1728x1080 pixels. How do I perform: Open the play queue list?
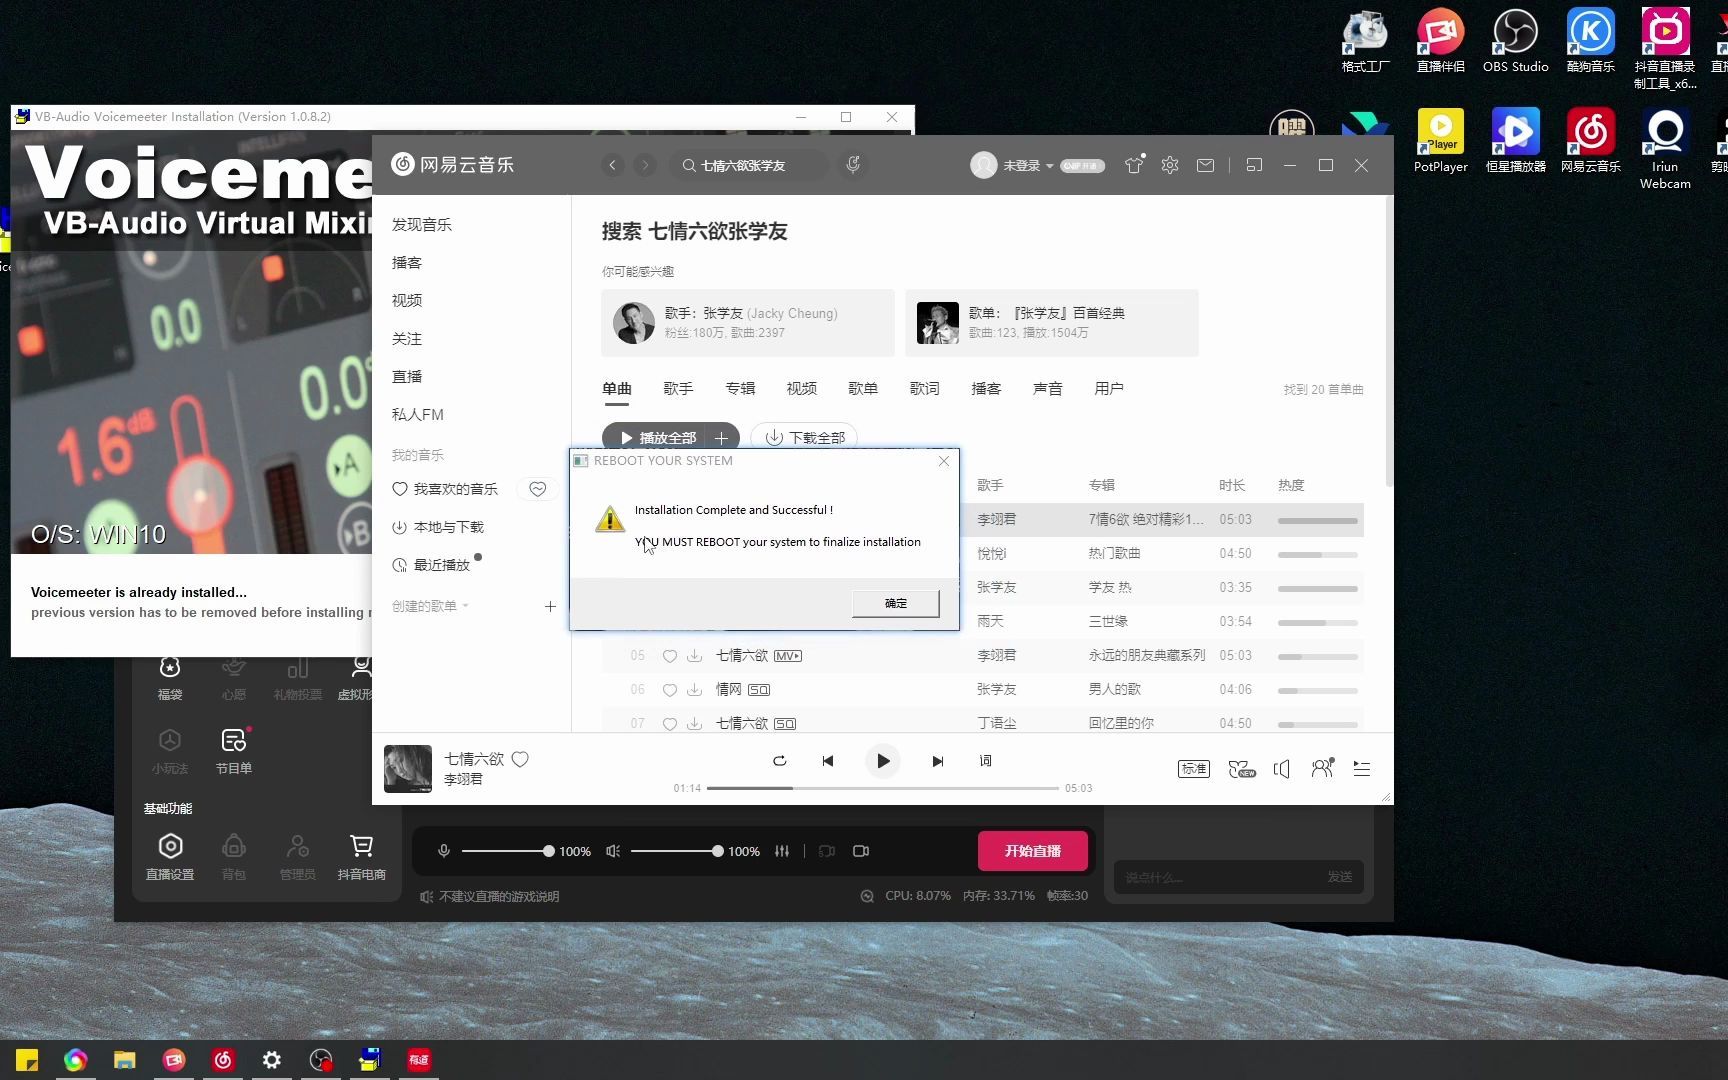pyautogui.click(x=1362, y=769)
